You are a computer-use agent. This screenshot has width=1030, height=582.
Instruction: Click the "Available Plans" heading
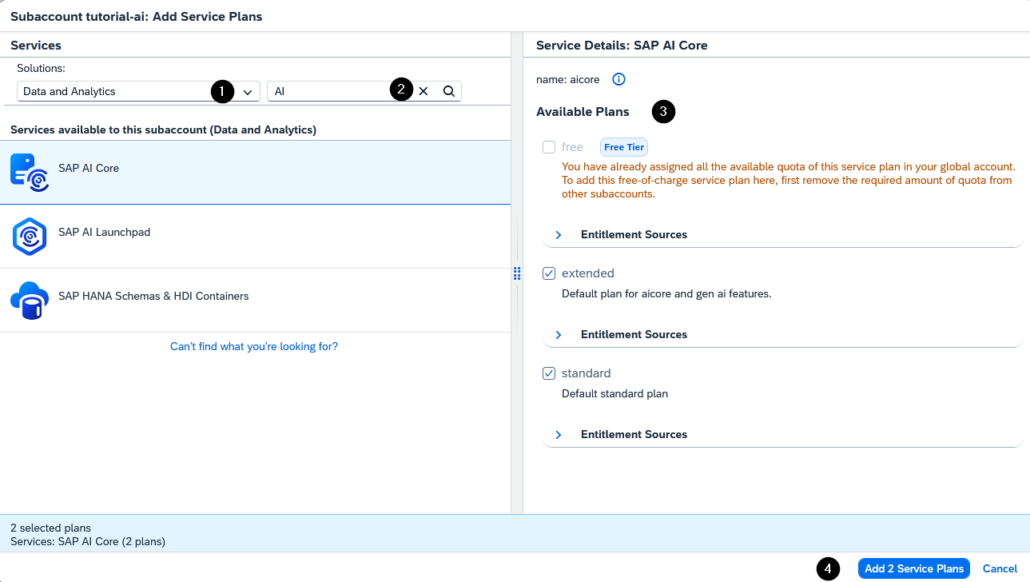point(583,112)
